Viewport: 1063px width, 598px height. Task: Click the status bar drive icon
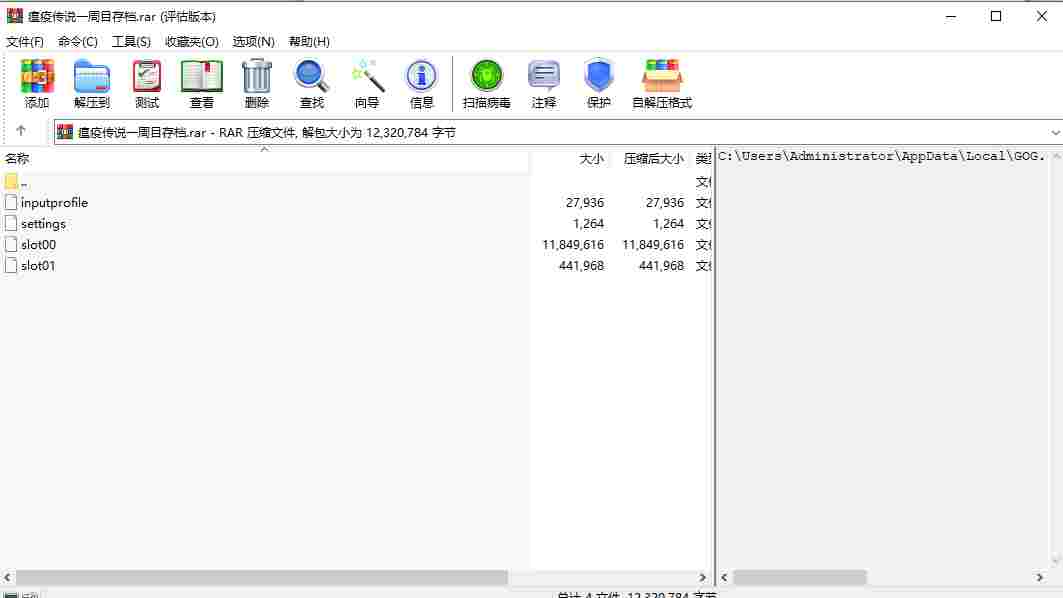pyautogui.click(x=11, y=595)
